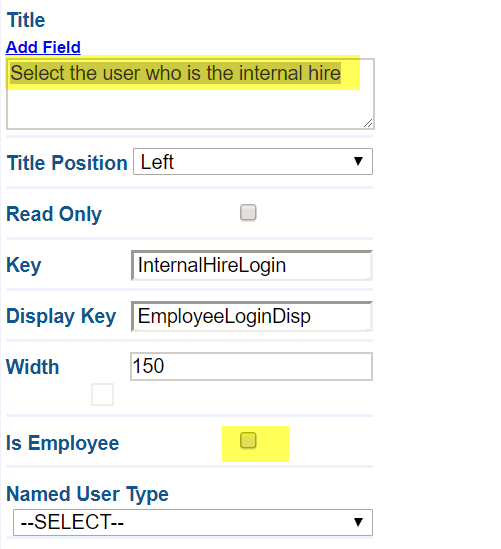The height and width of the screenshot is (549, 501).
Task: Click the small empty box below Width
Action: pyautogui.click(x=102, y=394)
